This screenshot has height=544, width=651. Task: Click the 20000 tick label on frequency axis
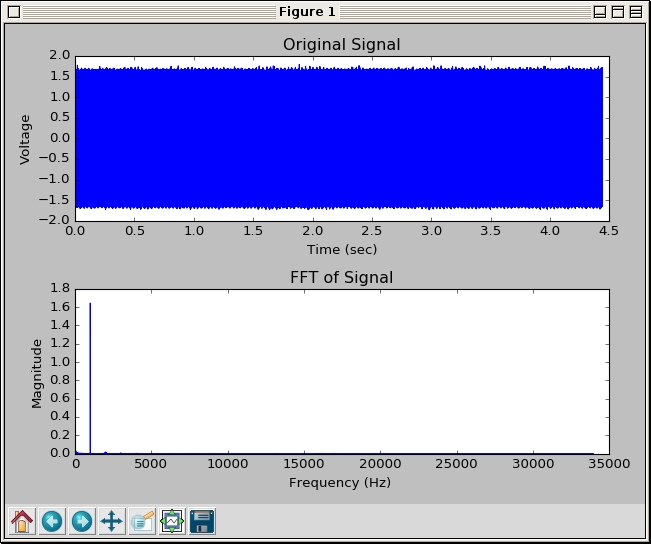tap(380, 463)
